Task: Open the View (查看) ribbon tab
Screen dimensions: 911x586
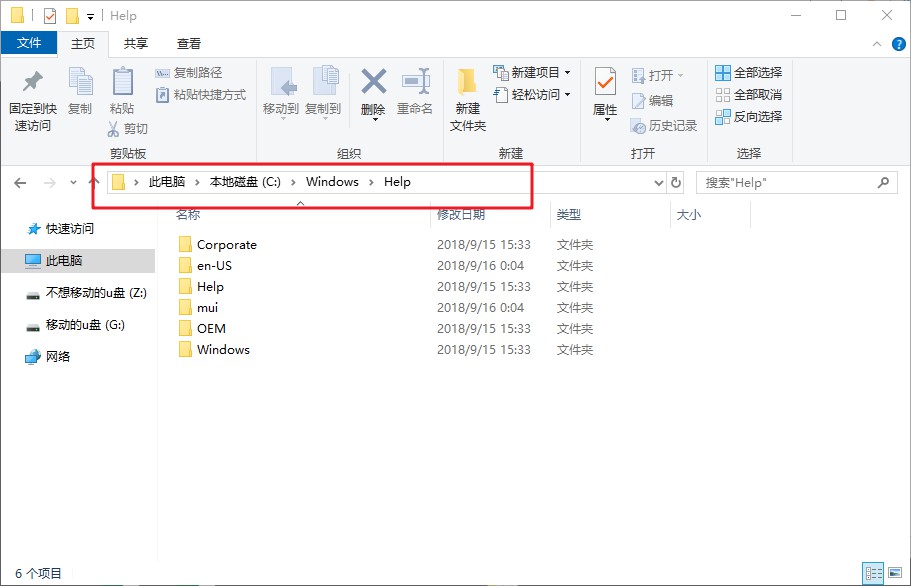Action: pyautogui.click(x=189, y=43)
